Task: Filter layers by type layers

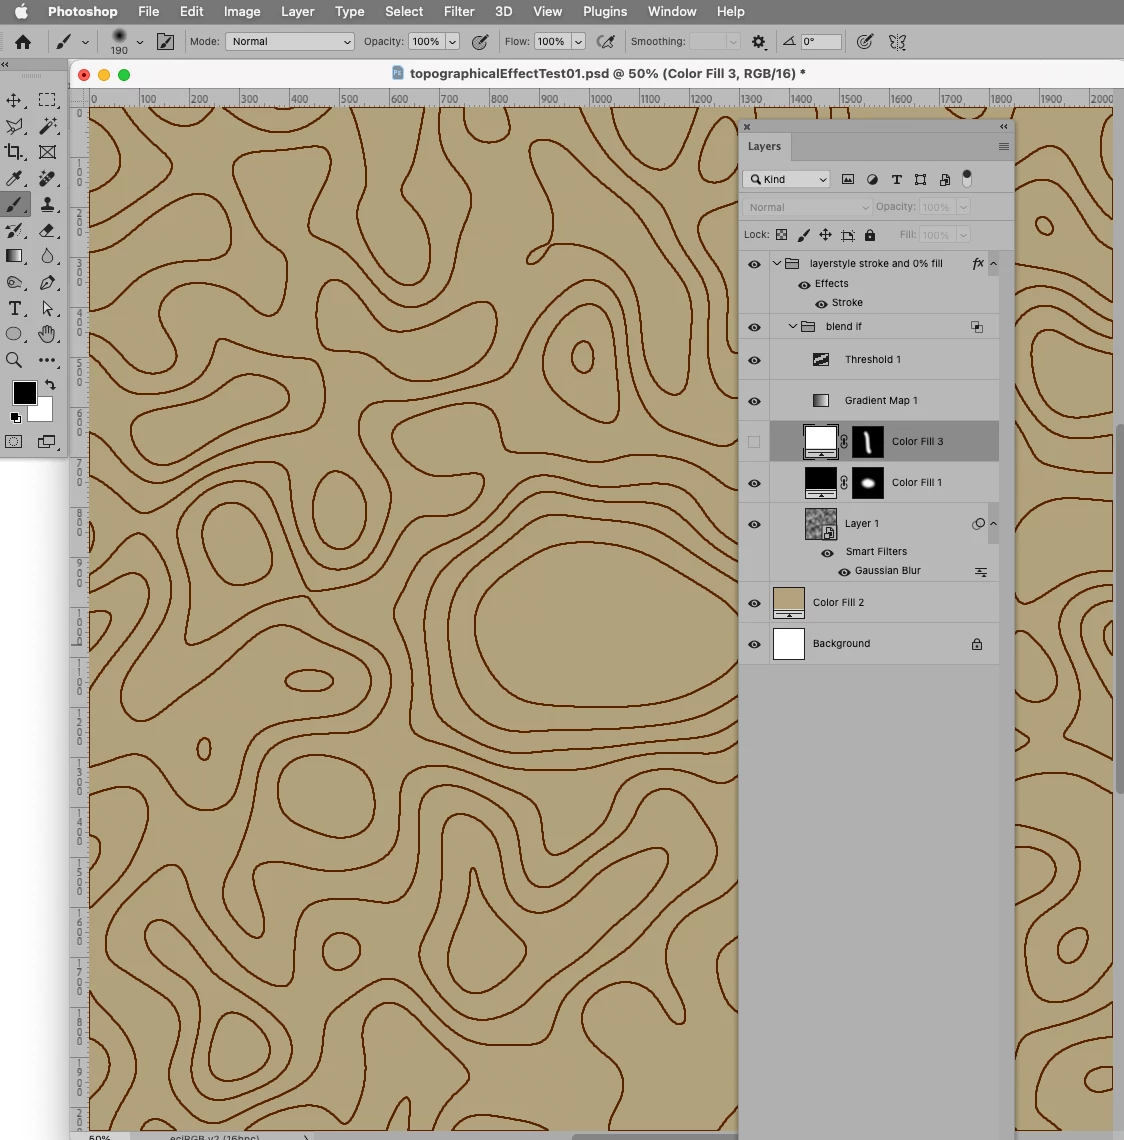Action: click(x=896, y=180)
